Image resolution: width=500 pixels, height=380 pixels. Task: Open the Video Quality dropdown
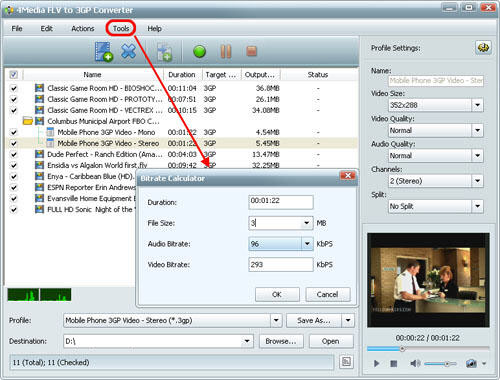click(477, 130)
